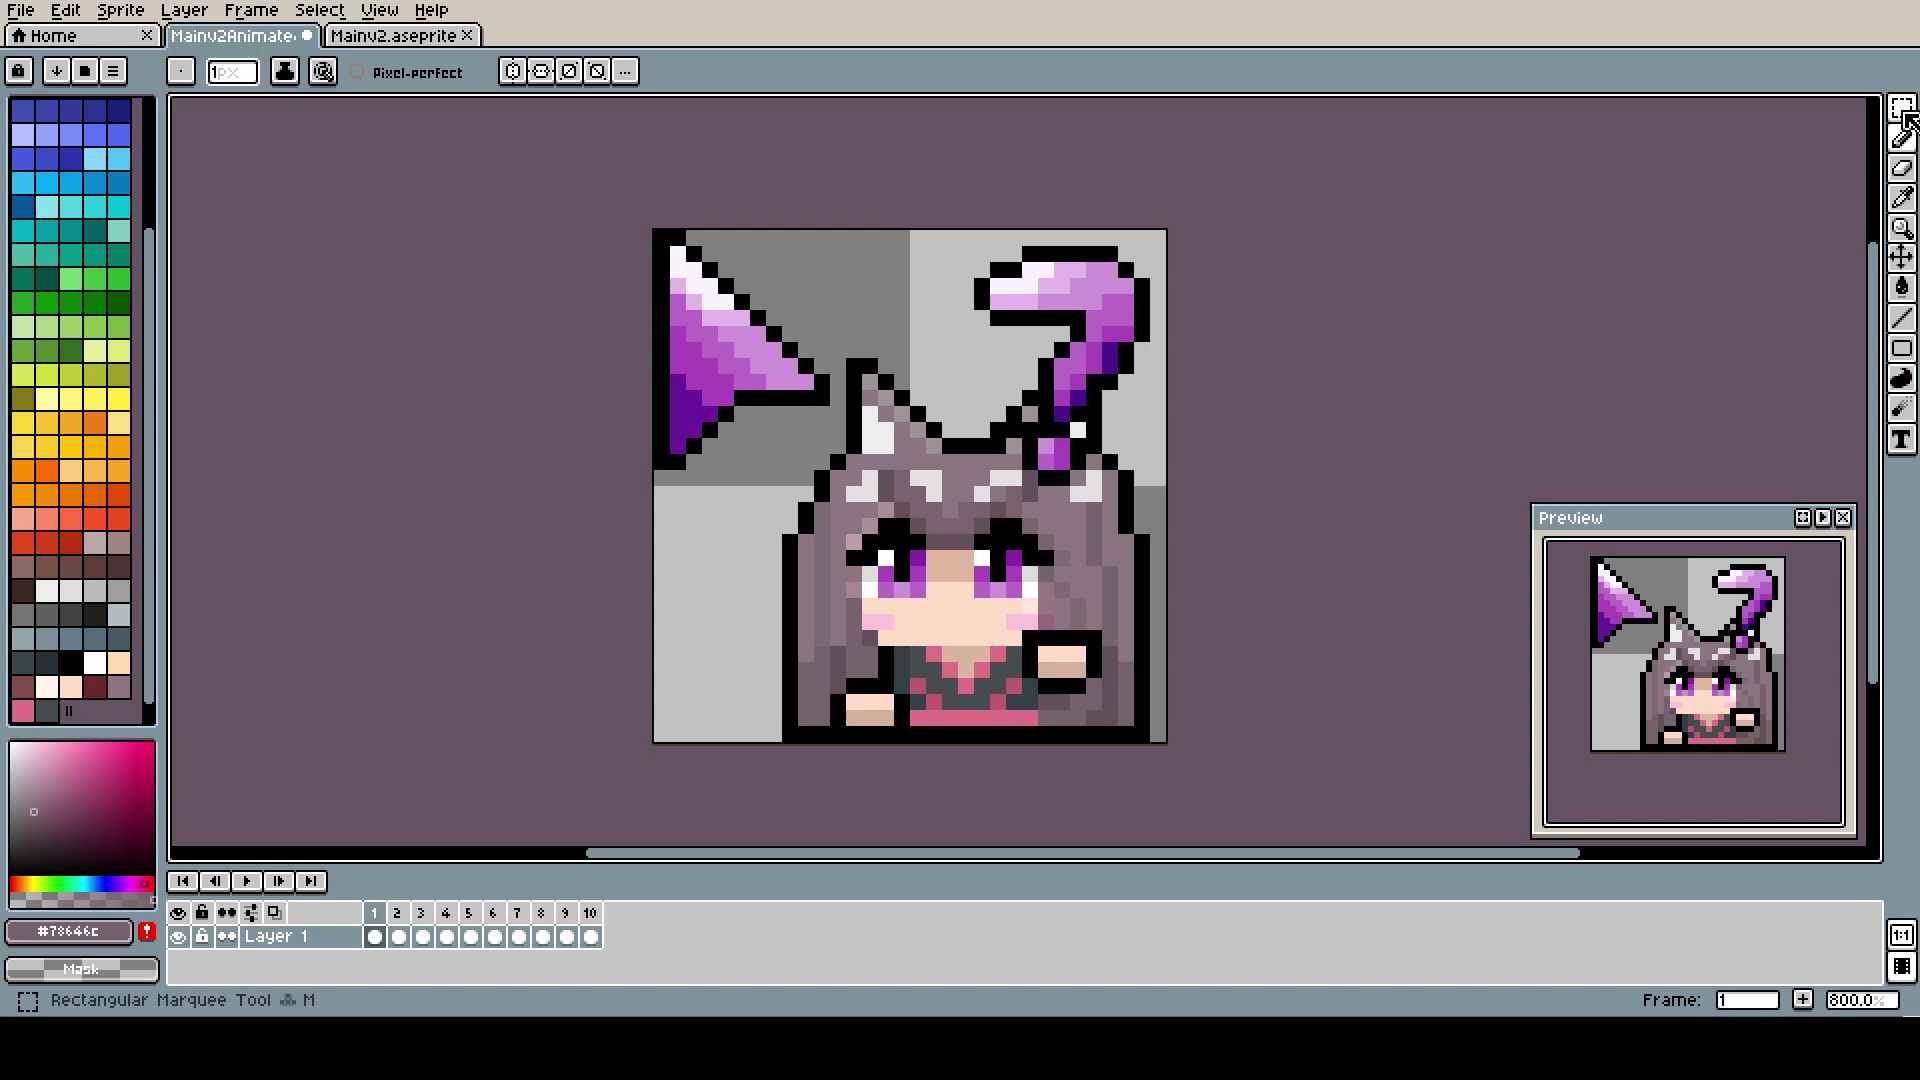Screen dimensions: 1920x1080
Task: Select the Text tool
Action: (x=1901, y=440)
